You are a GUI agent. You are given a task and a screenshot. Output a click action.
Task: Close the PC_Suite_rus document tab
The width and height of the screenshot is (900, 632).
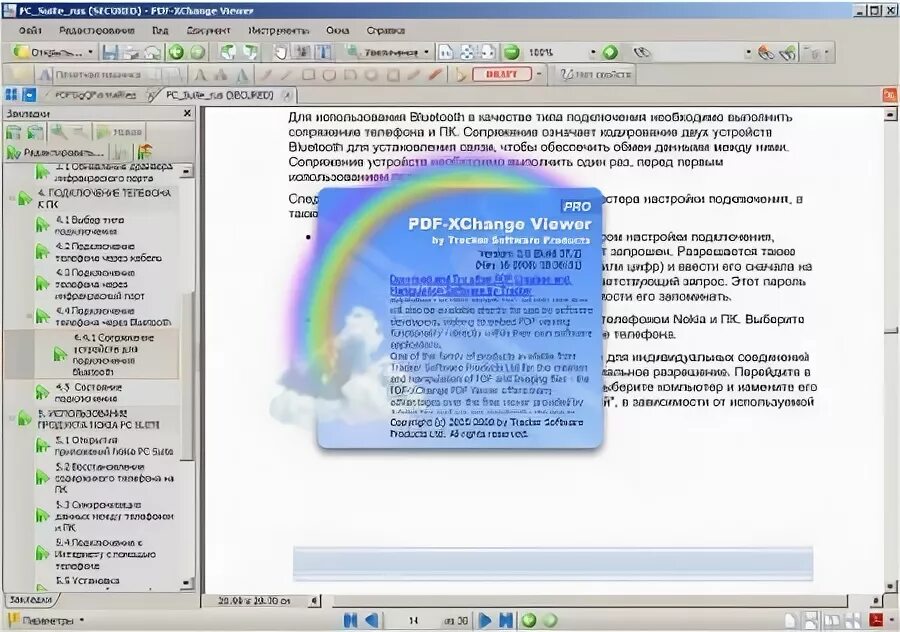pyautogui.click(x=288, y=96)
